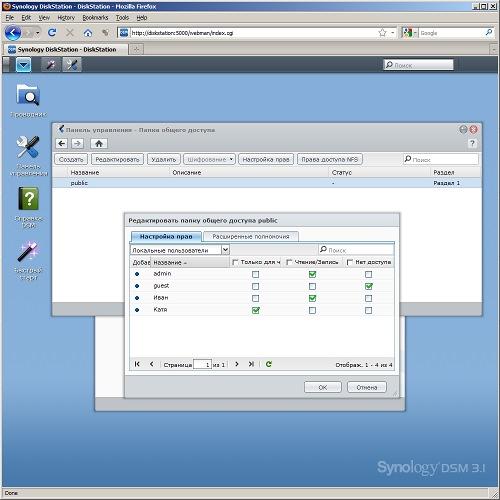The width and height of the screenshot is (500, 500).
Task: Open the Control Panel desktop icon
Action: (28, 147)
